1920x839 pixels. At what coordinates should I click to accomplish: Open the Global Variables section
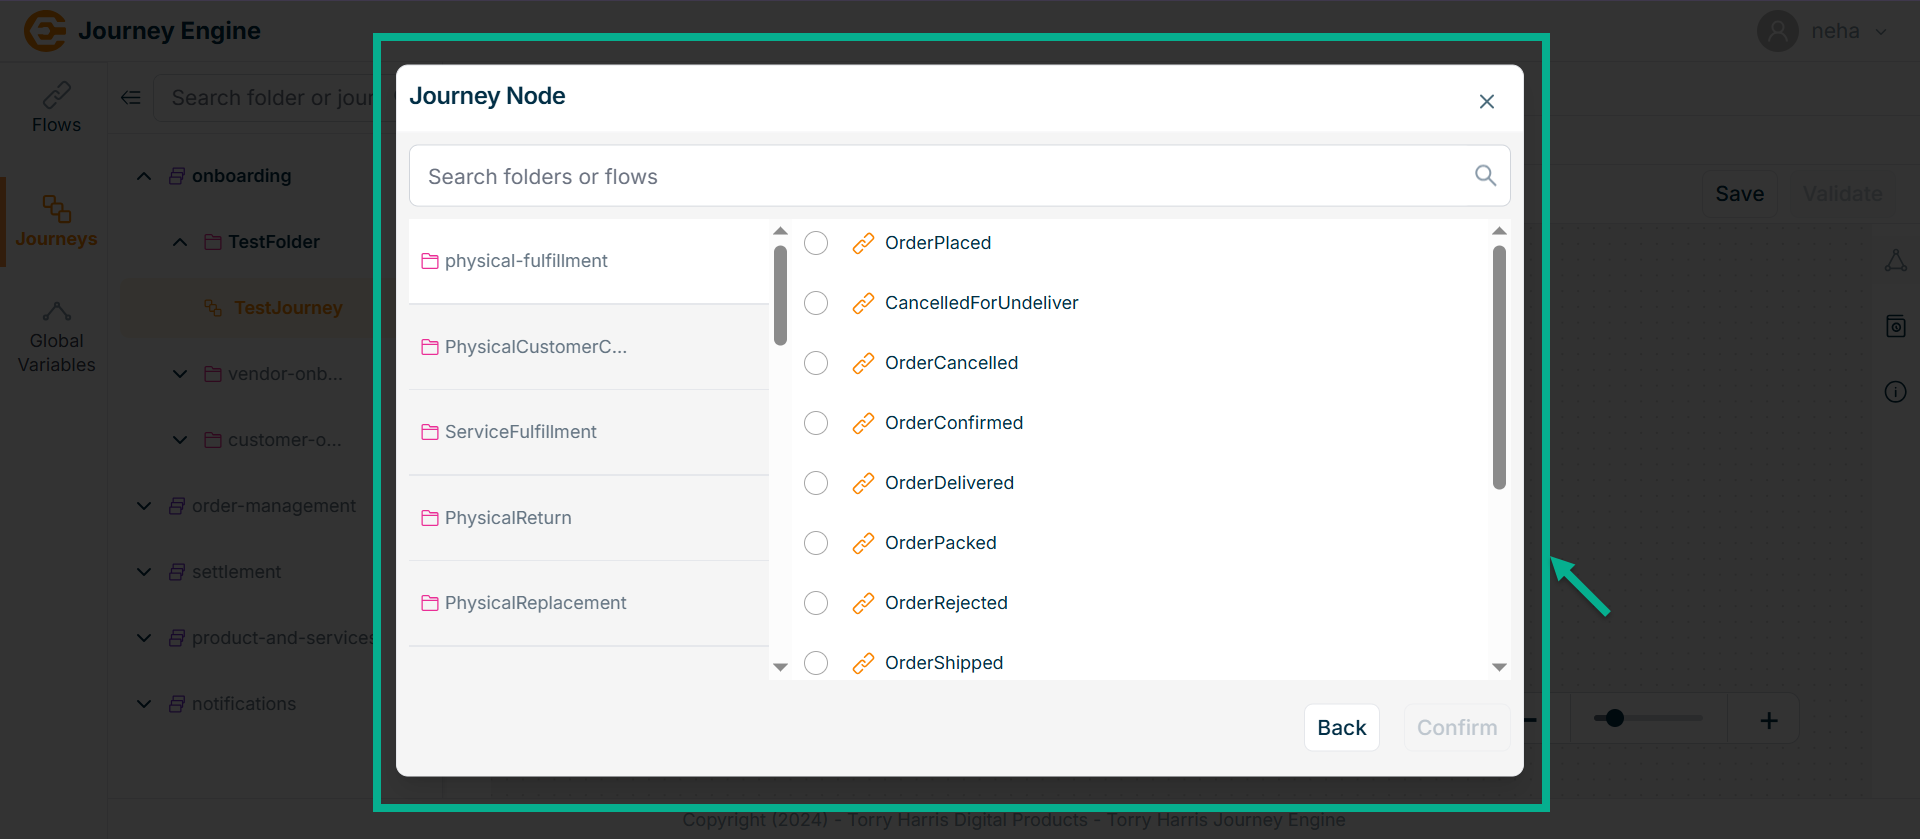tap(56, 338)
